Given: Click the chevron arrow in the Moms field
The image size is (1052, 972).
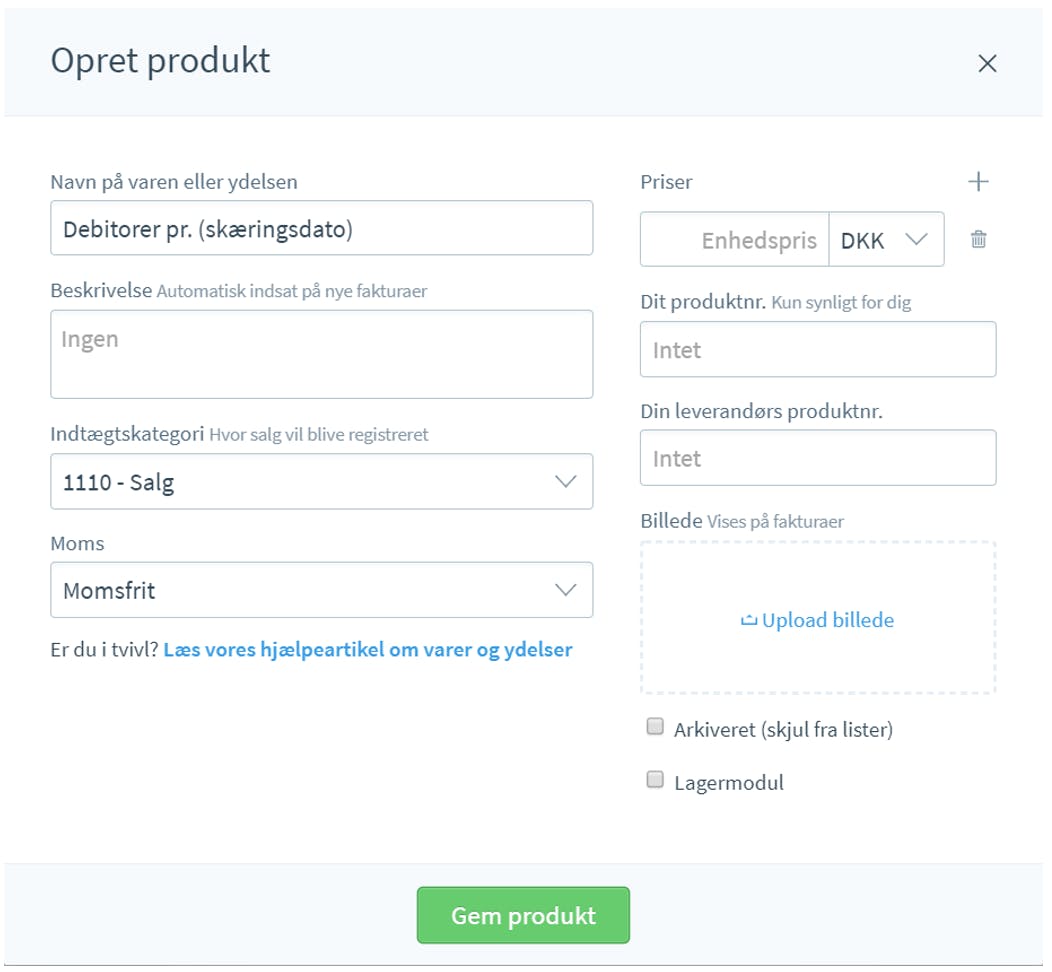Looking at the screenshot, I should tap(566, 590).
